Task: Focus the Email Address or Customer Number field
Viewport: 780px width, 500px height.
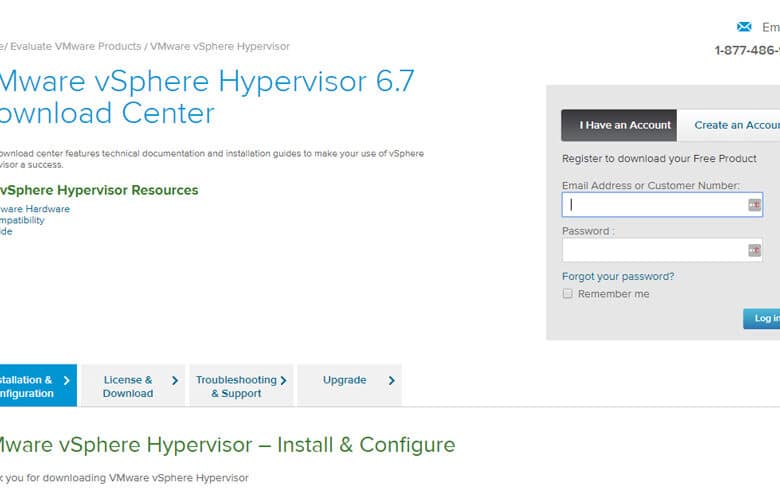Action: pos(662,204)
